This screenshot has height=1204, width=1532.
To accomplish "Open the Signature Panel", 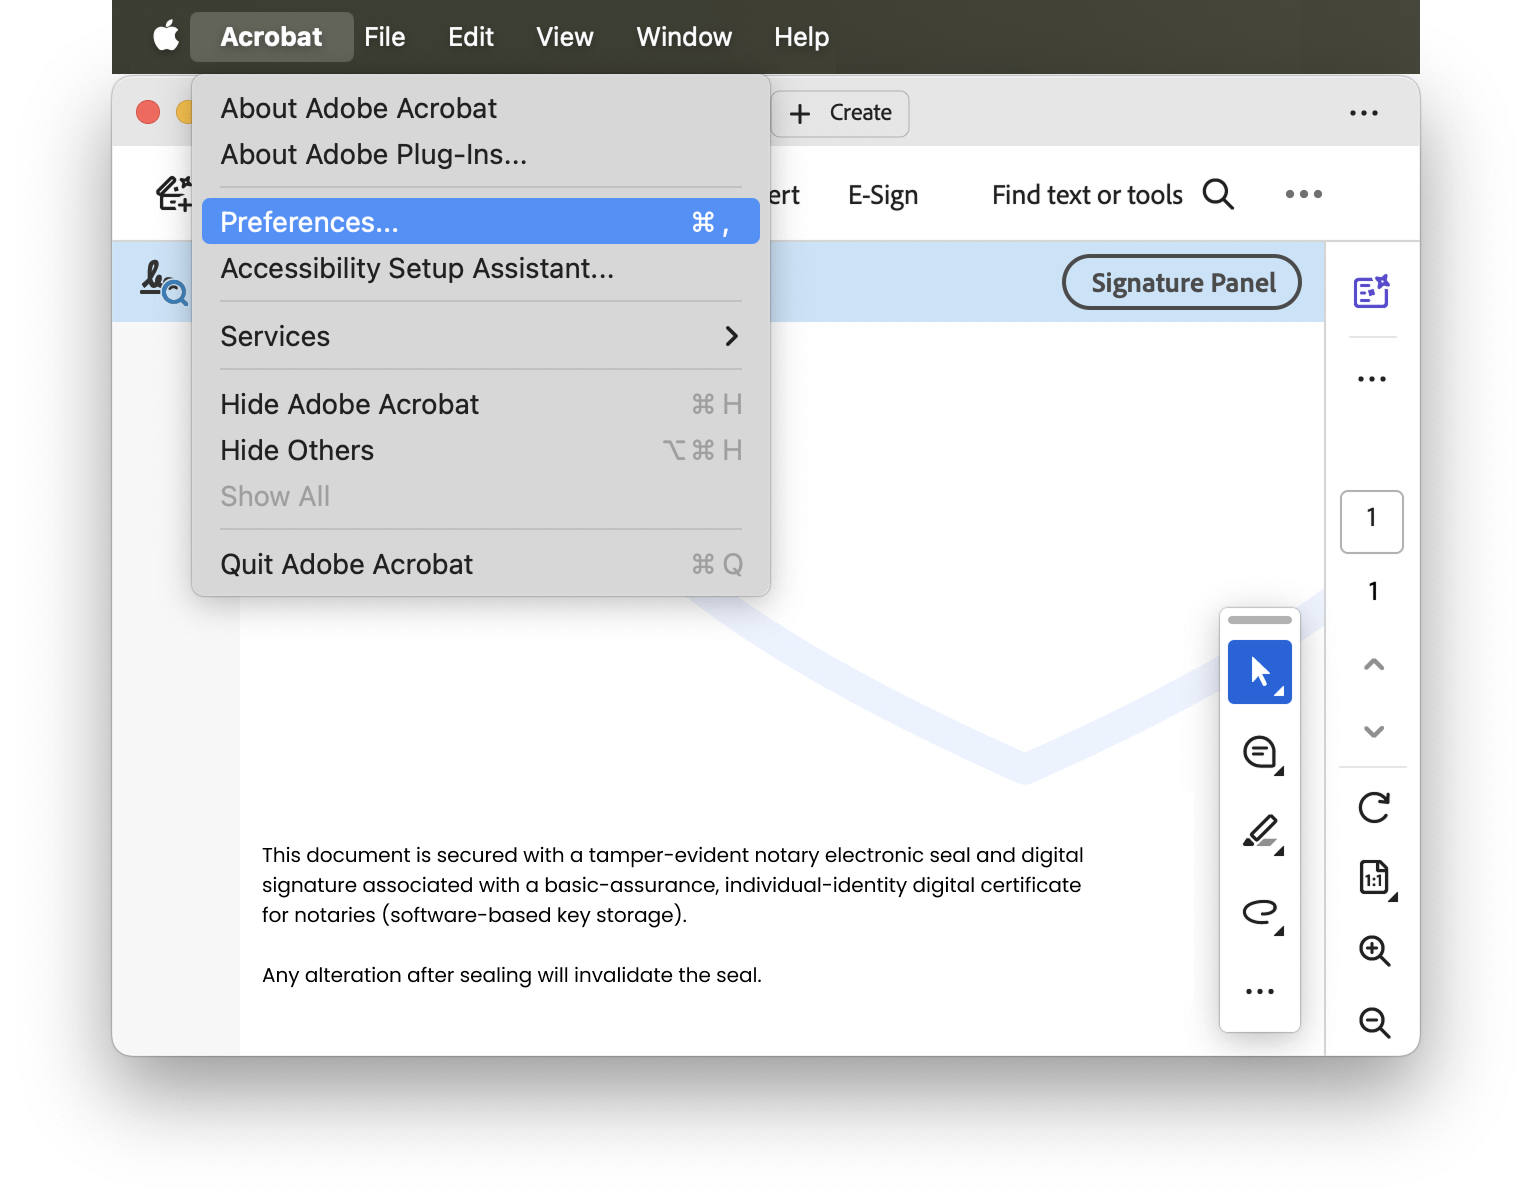I will tap(1182, 283).
